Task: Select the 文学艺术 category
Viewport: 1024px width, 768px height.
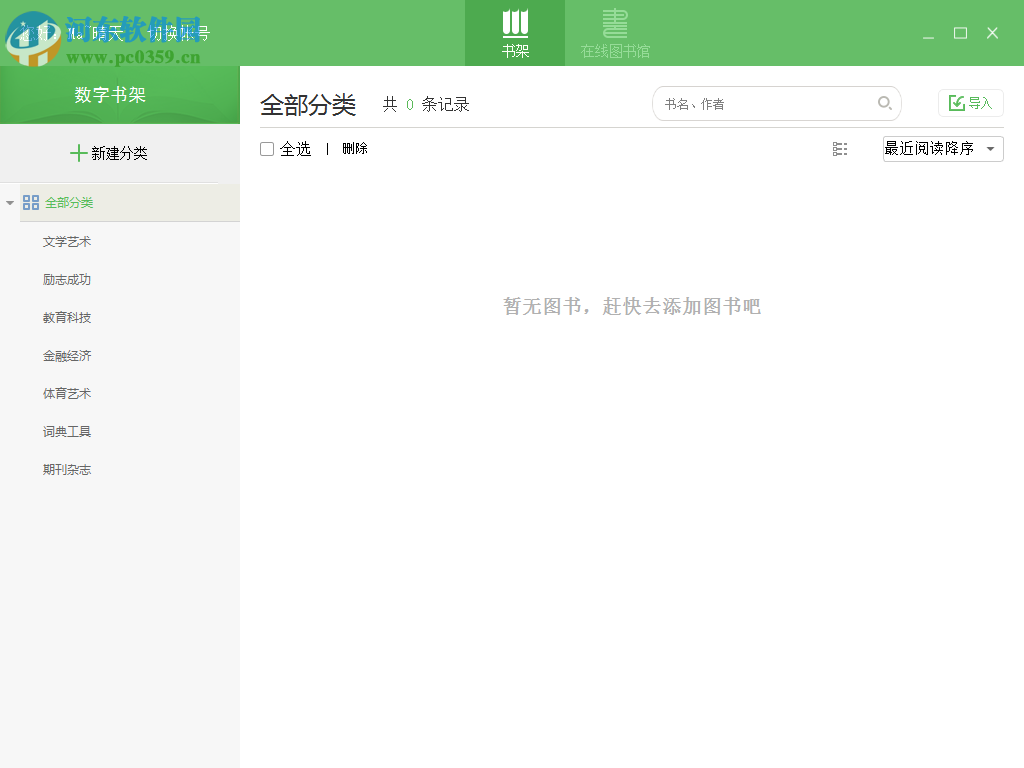Action: coord(65,241)
